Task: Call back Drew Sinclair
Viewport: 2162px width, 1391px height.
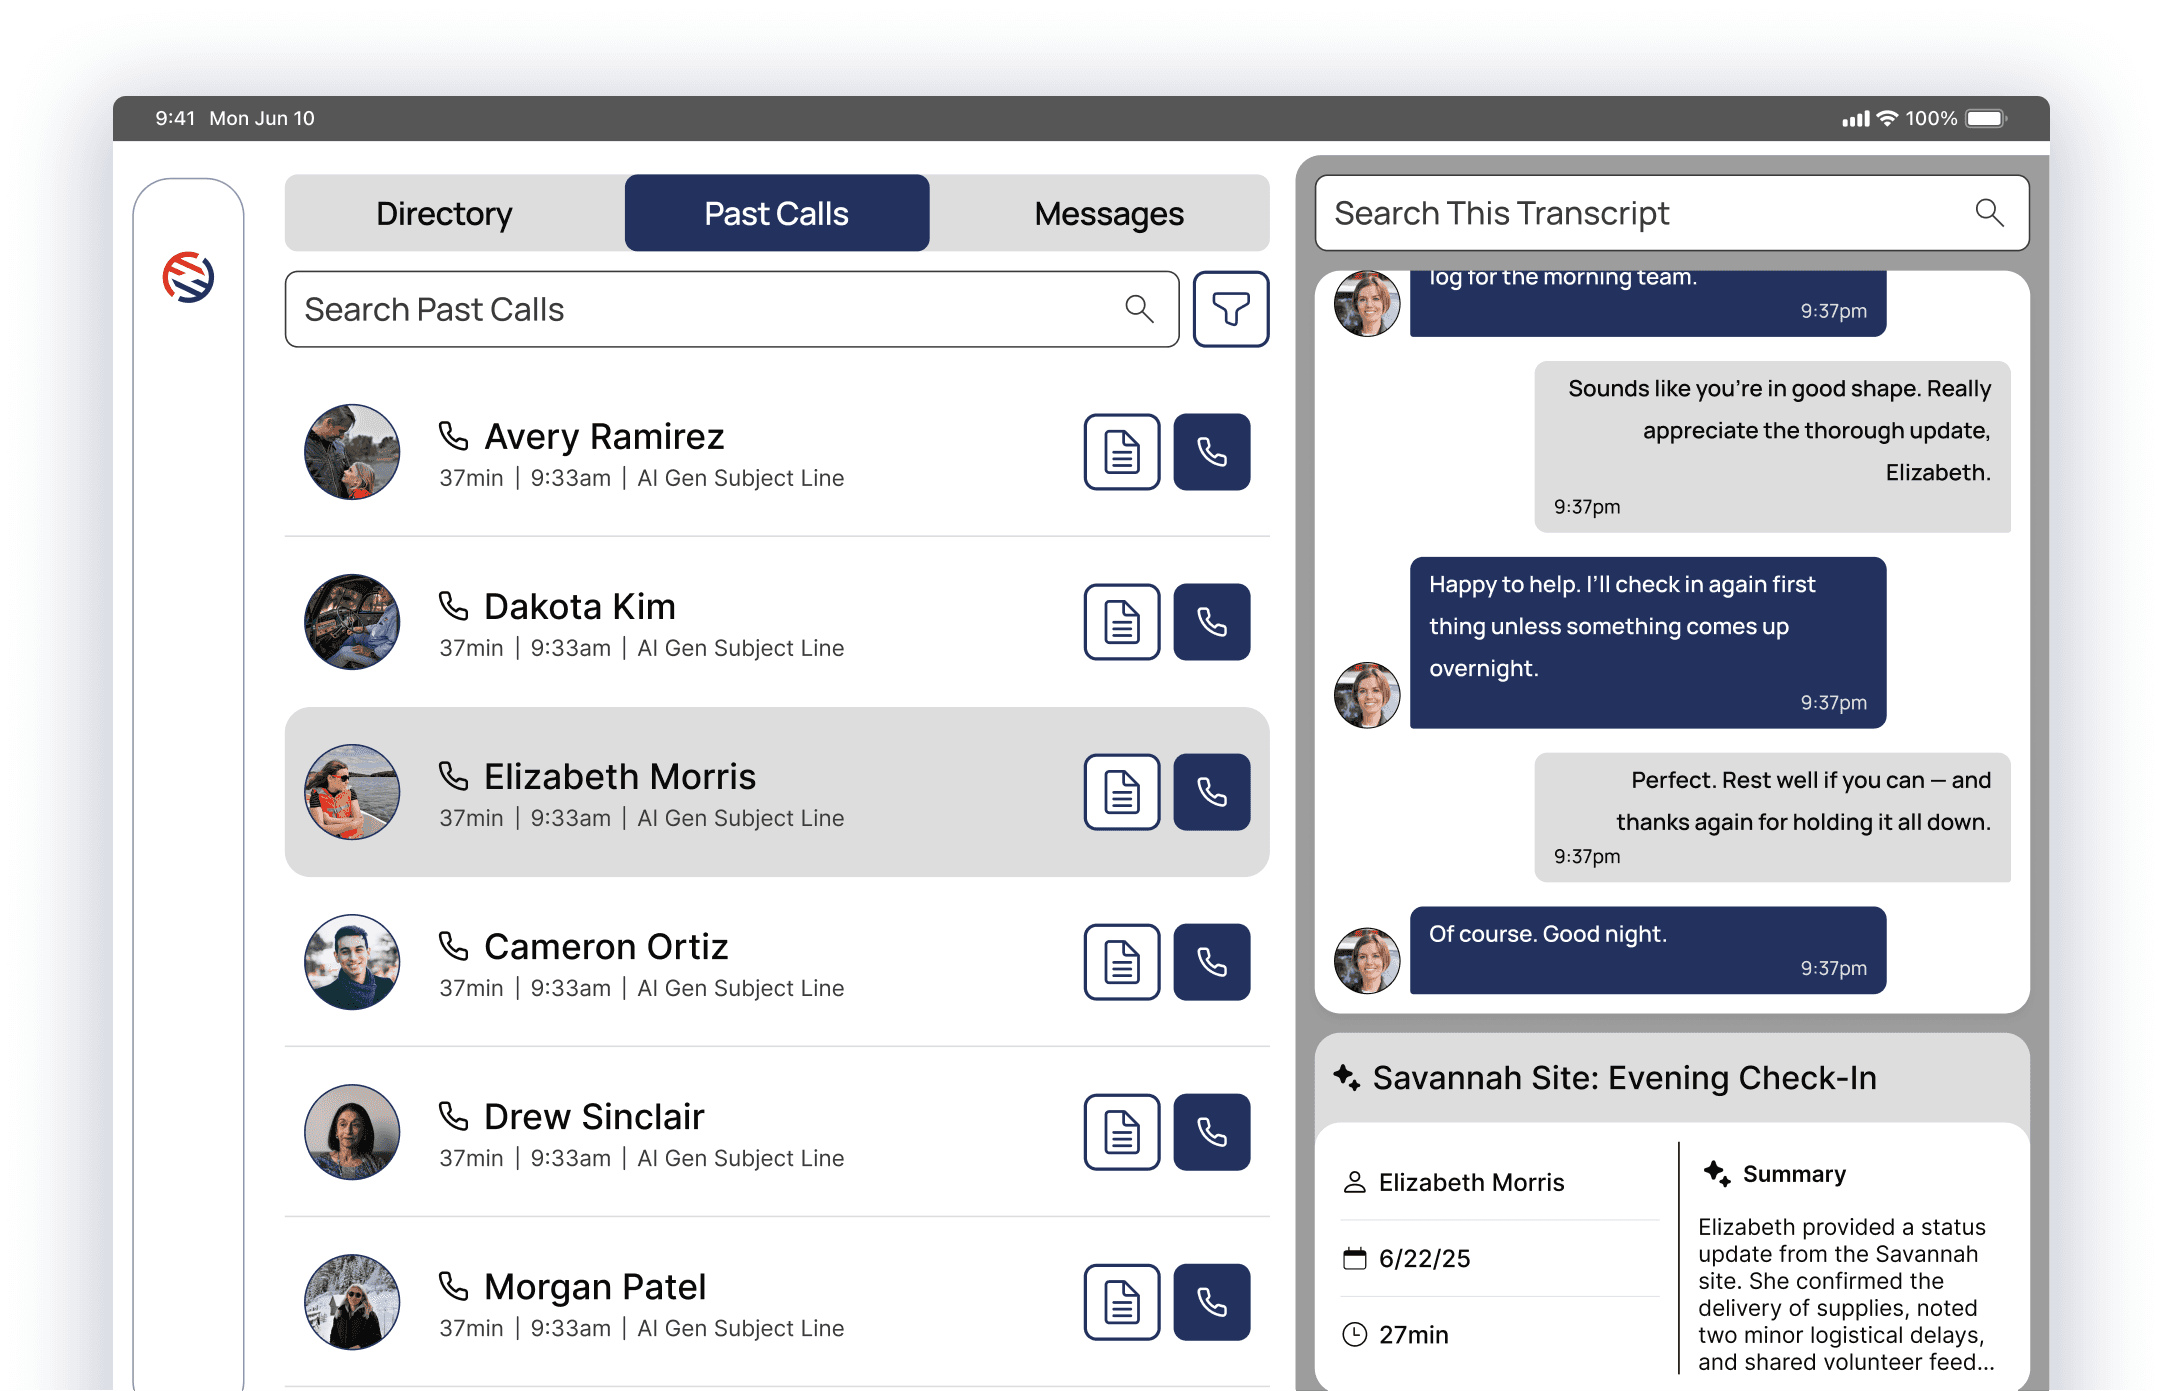Action: click(x=1211, y=1132)
